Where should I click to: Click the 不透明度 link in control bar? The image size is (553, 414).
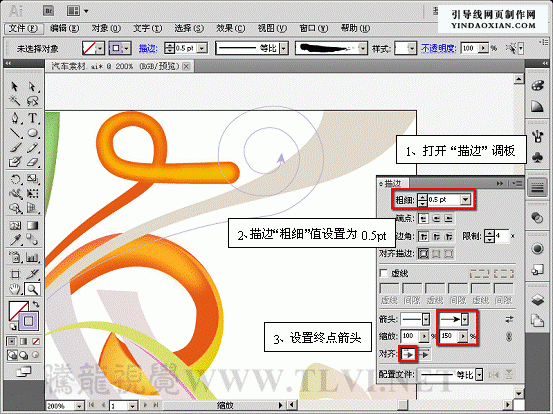(x=439, y=48)
